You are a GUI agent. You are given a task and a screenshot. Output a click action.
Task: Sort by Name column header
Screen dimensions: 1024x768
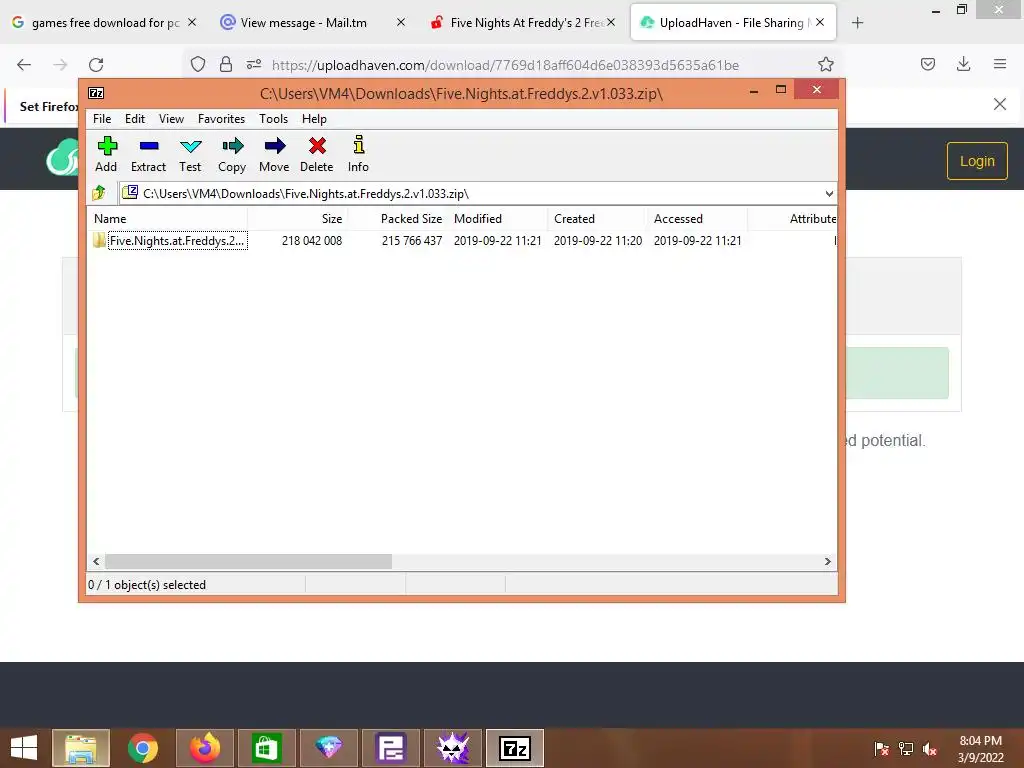point(167,219)
